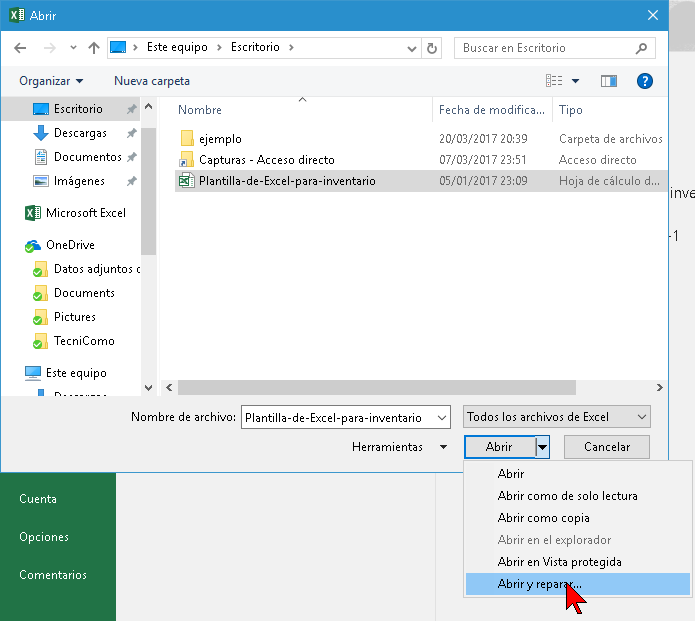The height and width of the screenshot is (621, 695).
Task: Click the forward navigation arrow
Action: point(50,48)
